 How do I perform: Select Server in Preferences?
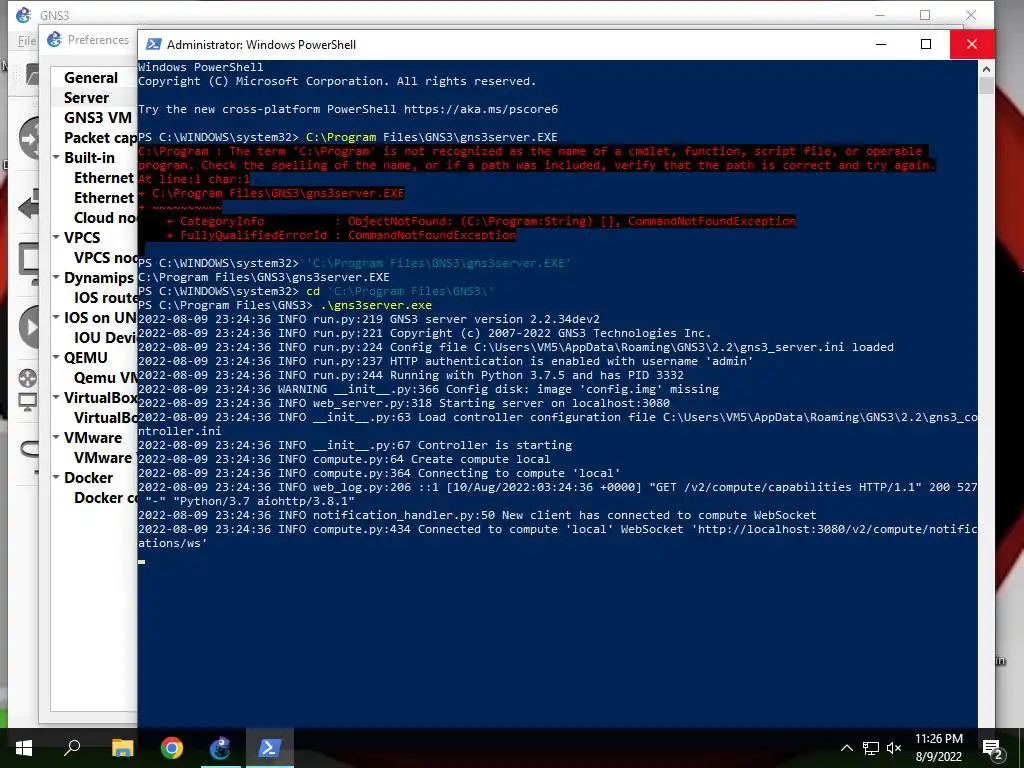click(86, 98)
